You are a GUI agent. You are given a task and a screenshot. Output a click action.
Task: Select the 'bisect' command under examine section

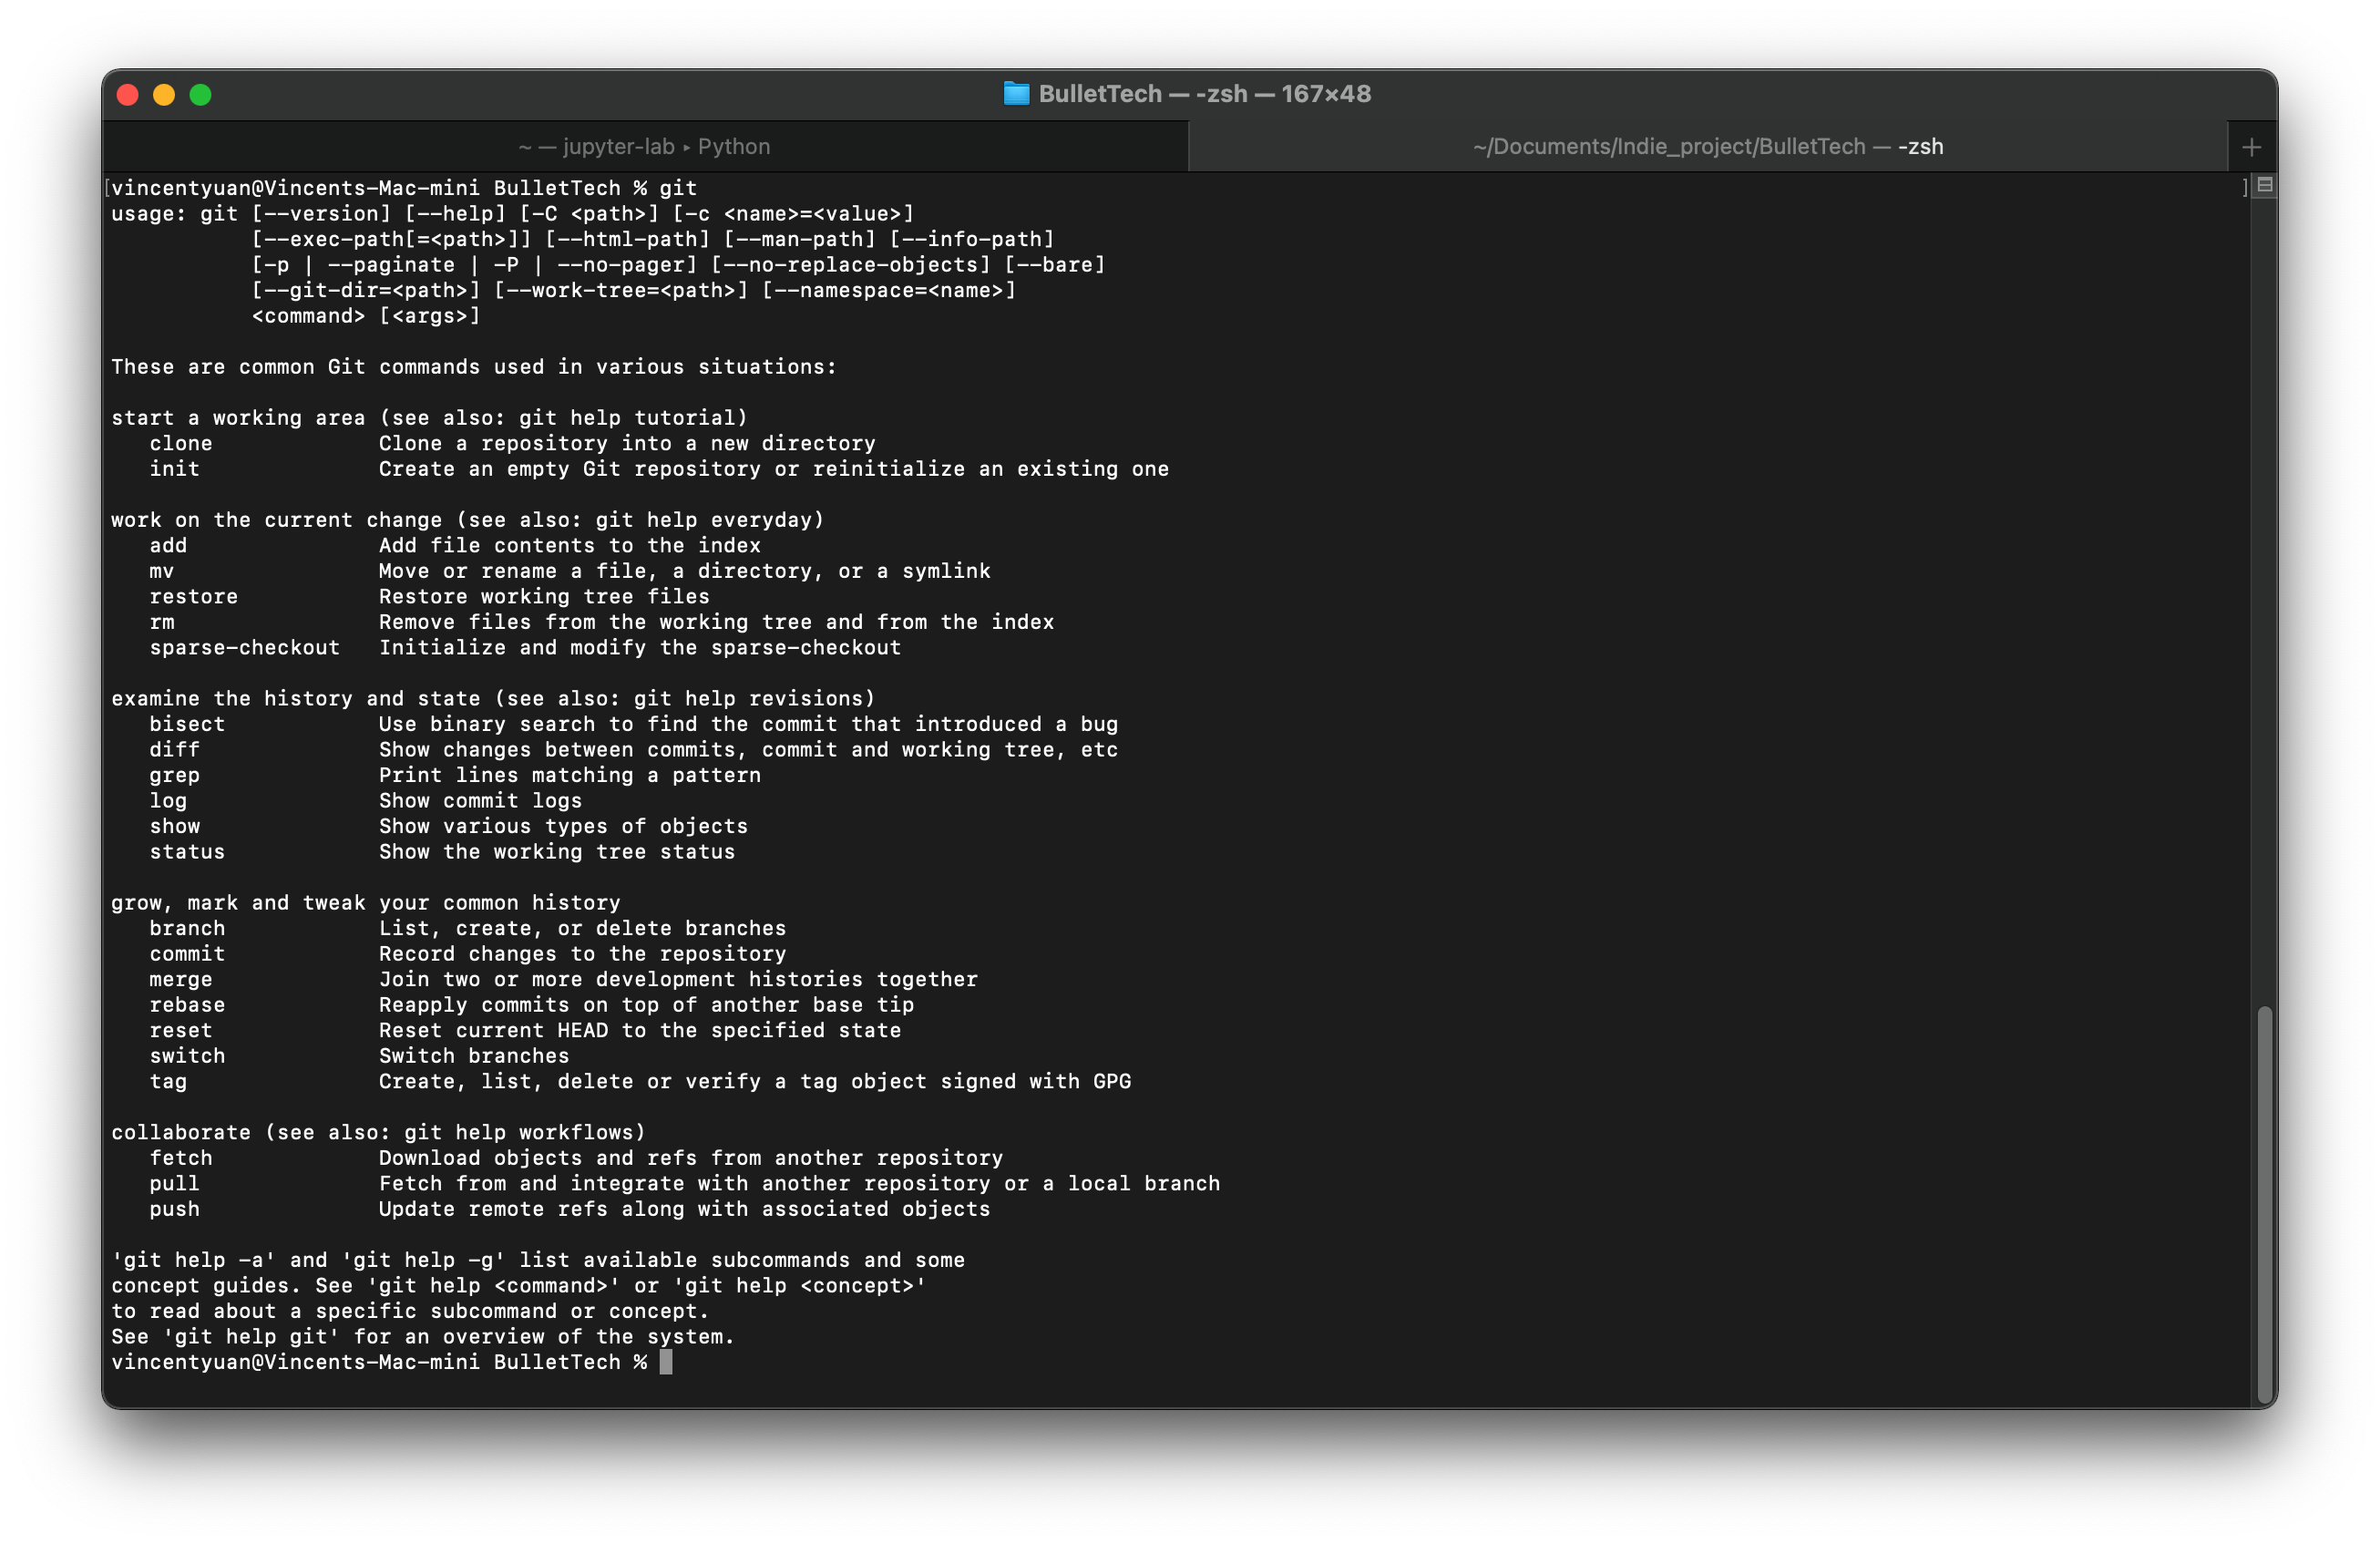click(187, 723)
